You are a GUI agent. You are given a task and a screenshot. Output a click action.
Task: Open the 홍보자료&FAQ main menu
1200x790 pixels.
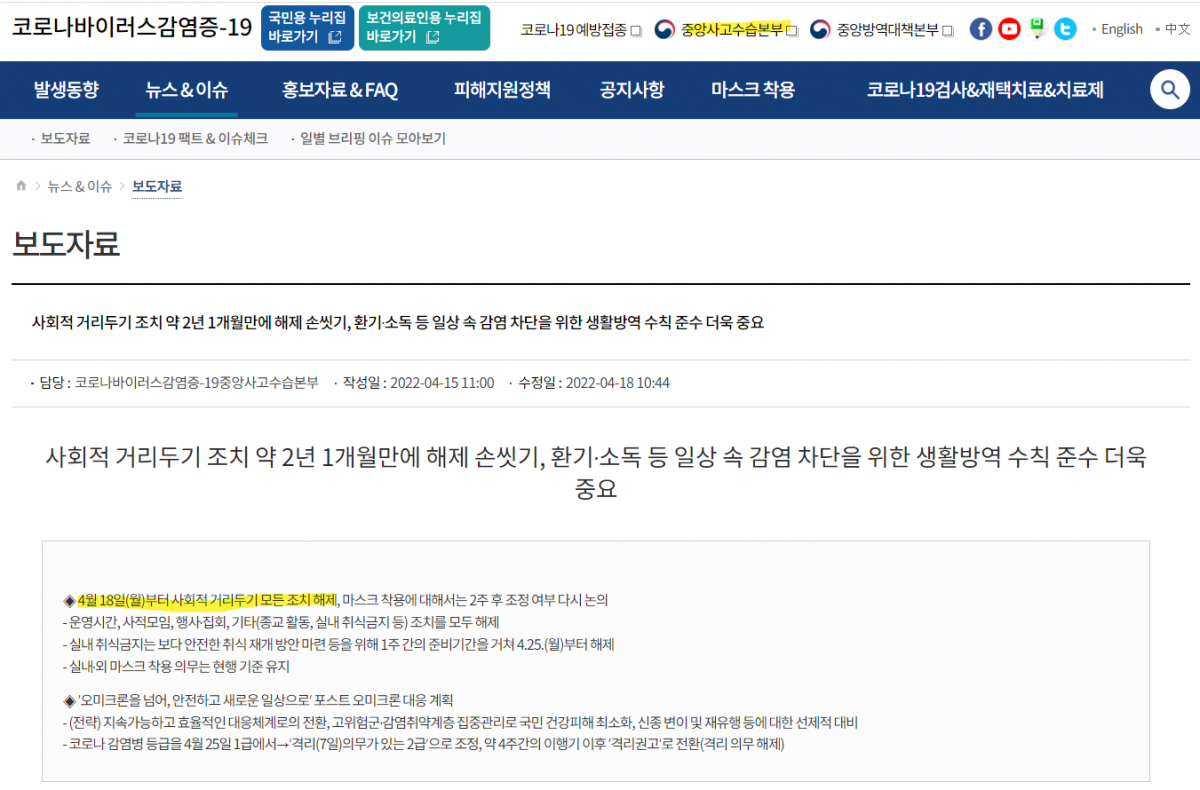pyautogui.click(x=340, y=90)
